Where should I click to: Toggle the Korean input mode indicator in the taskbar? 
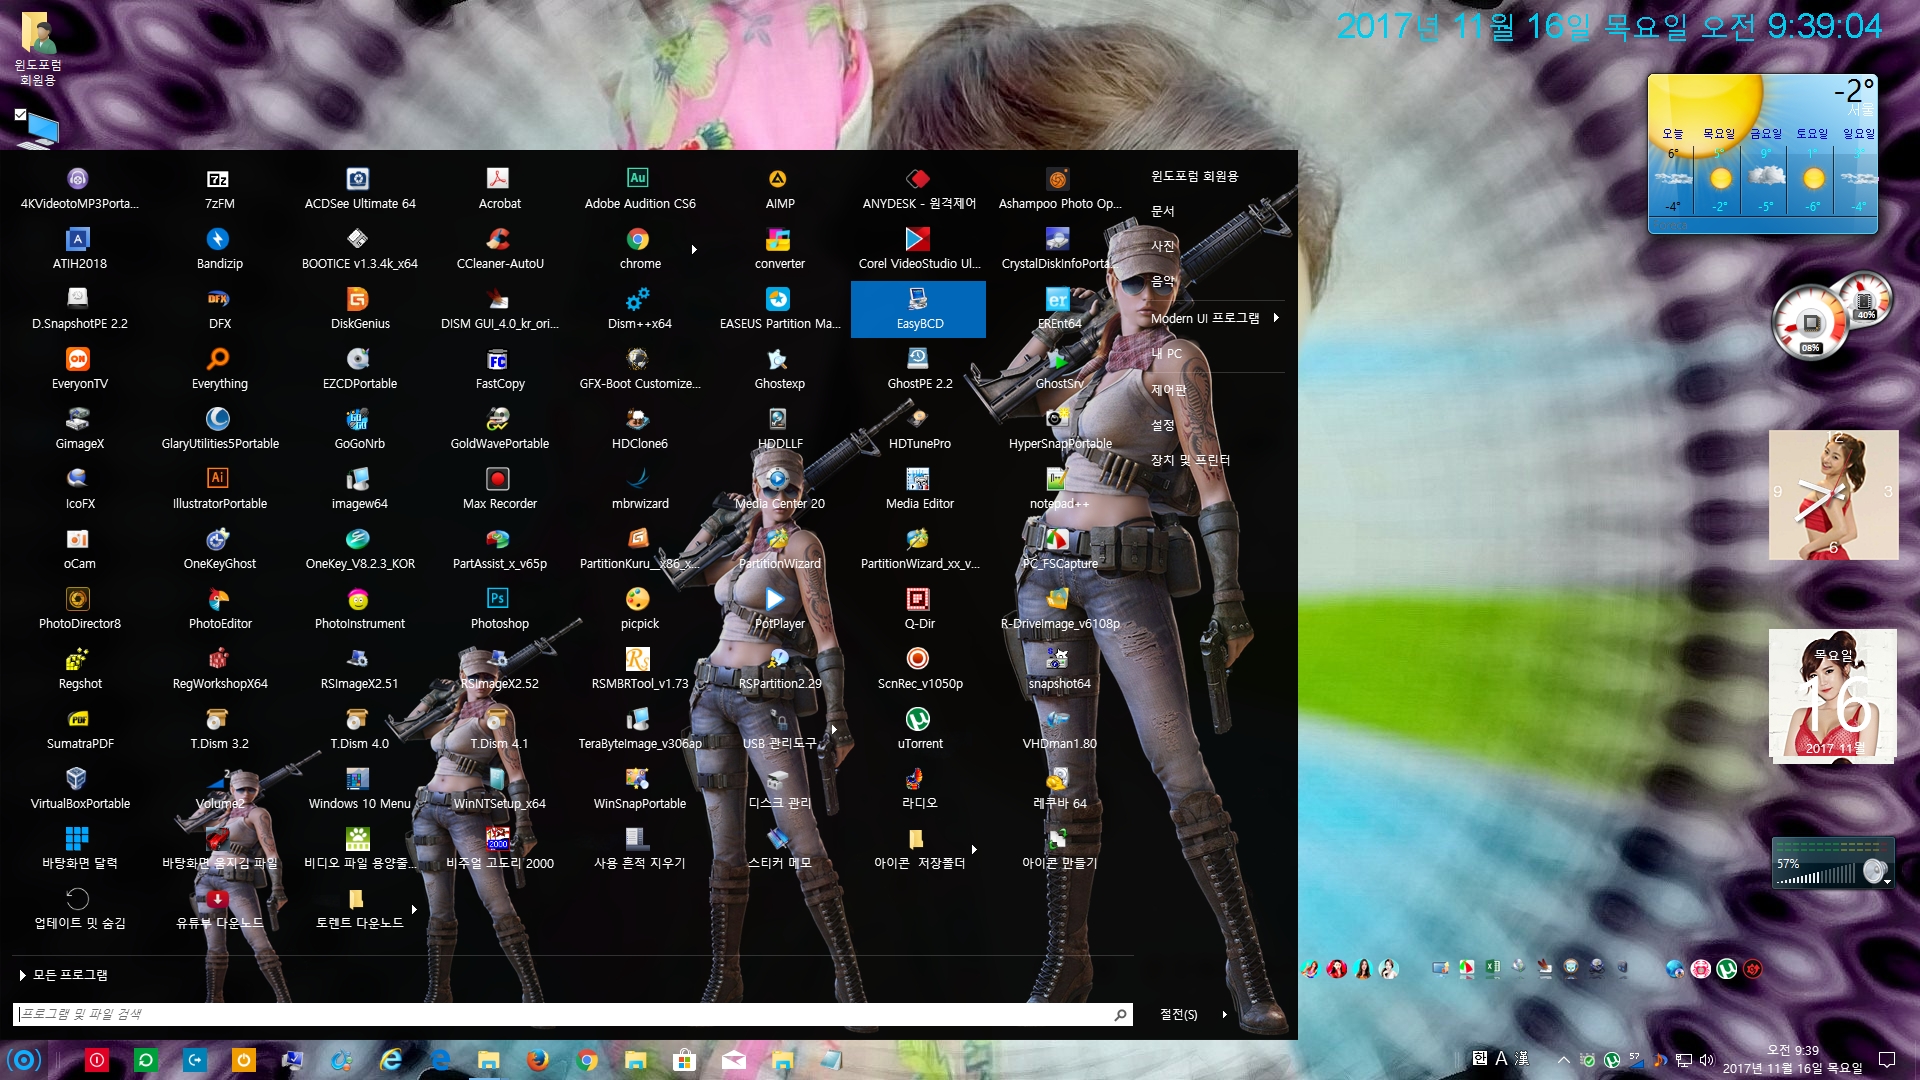1480,1058
